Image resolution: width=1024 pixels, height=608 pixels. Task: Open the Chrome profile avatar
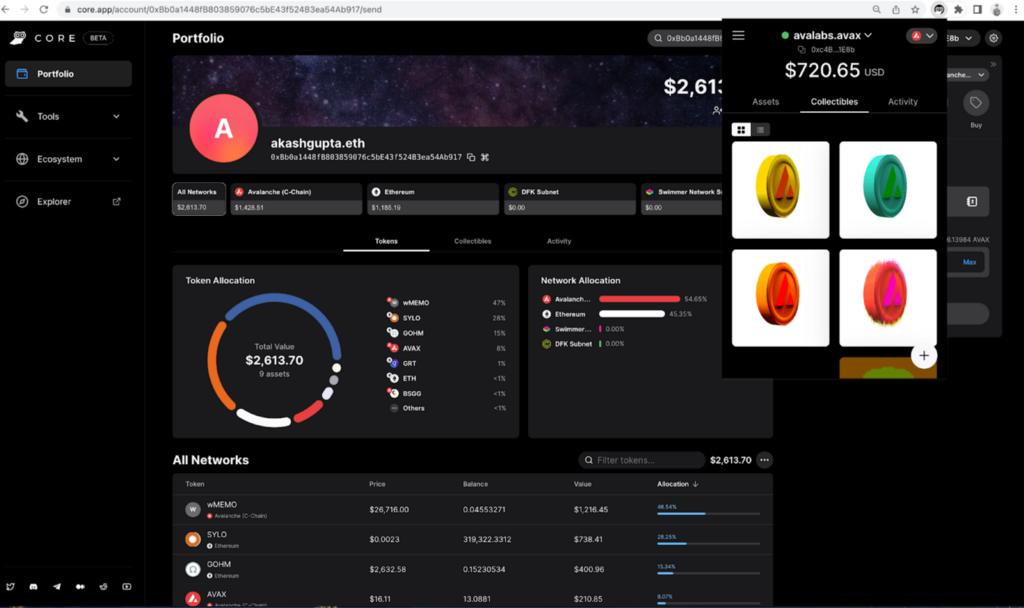click(x=997, y=9)
